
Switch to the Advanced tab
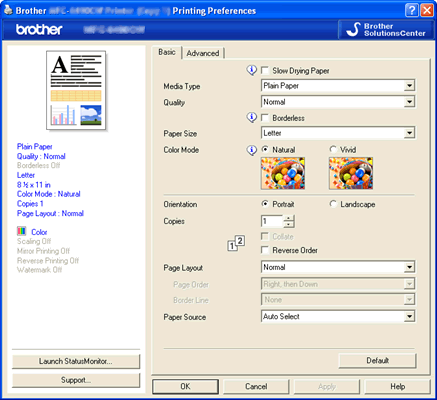203,53
